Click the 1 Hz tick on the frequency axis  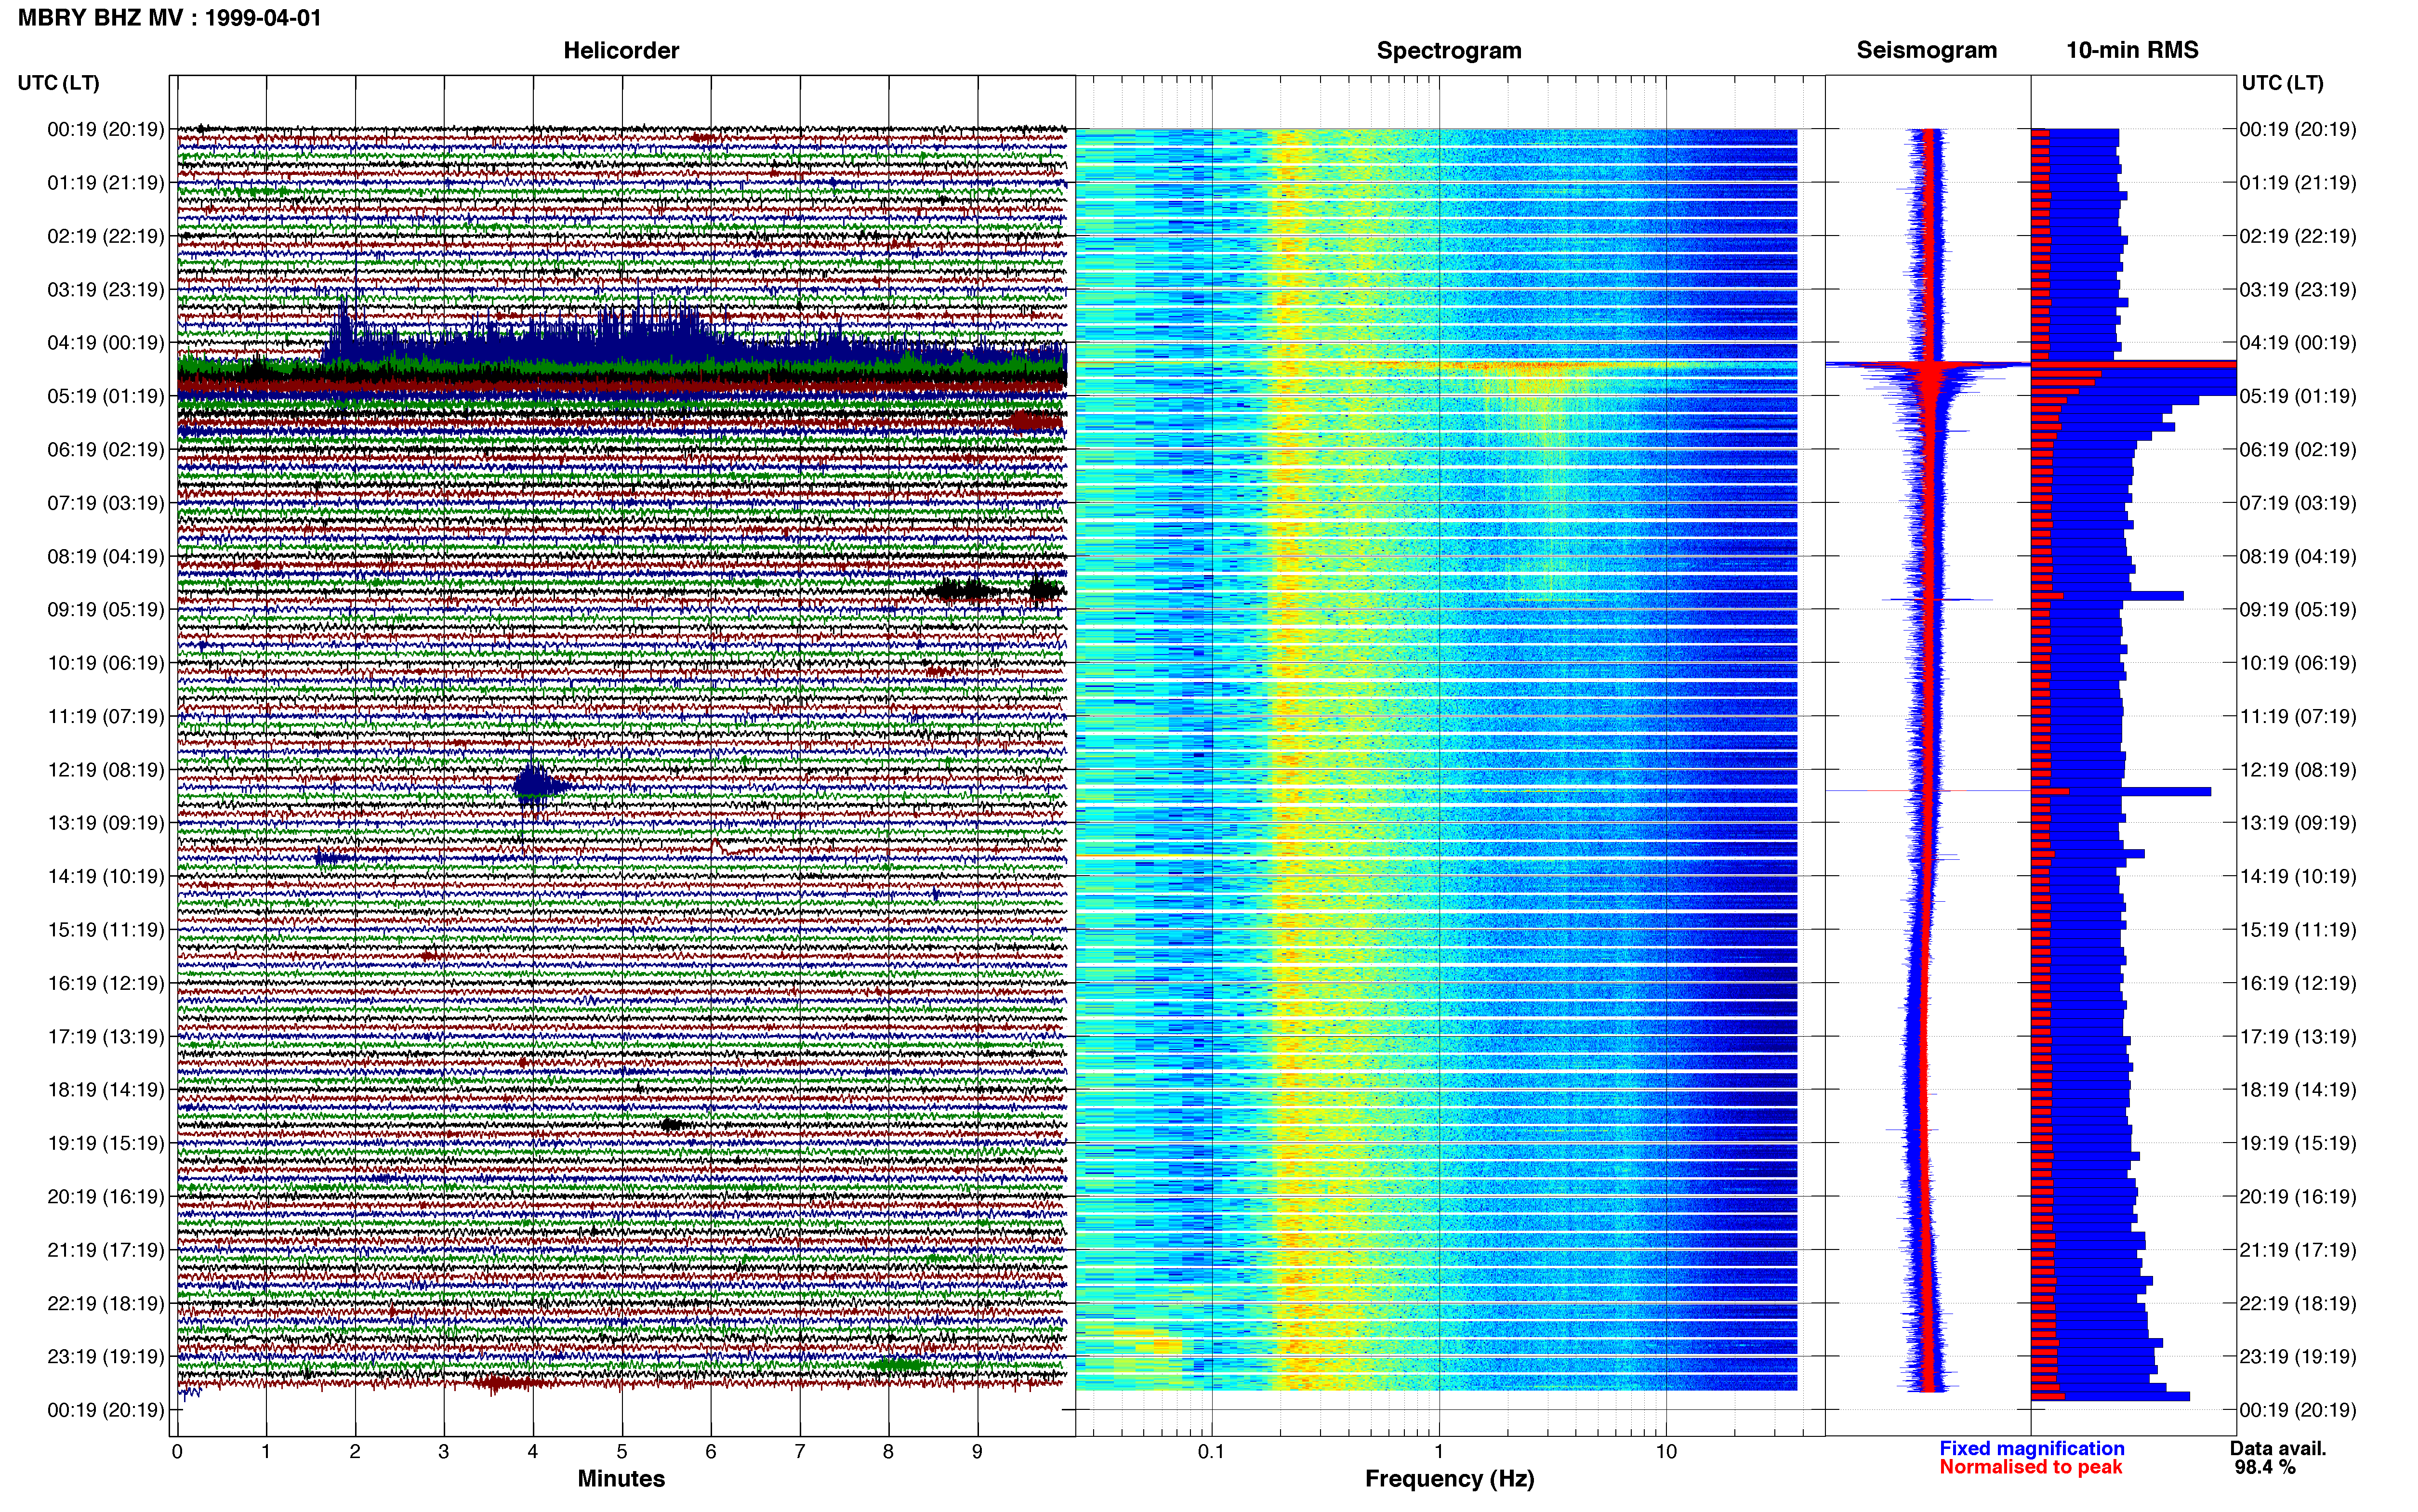click(x=1439, y=1452)
